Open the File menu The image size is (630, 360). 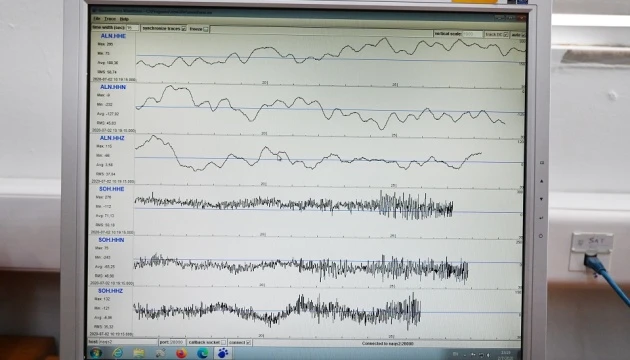coord(97,19)
